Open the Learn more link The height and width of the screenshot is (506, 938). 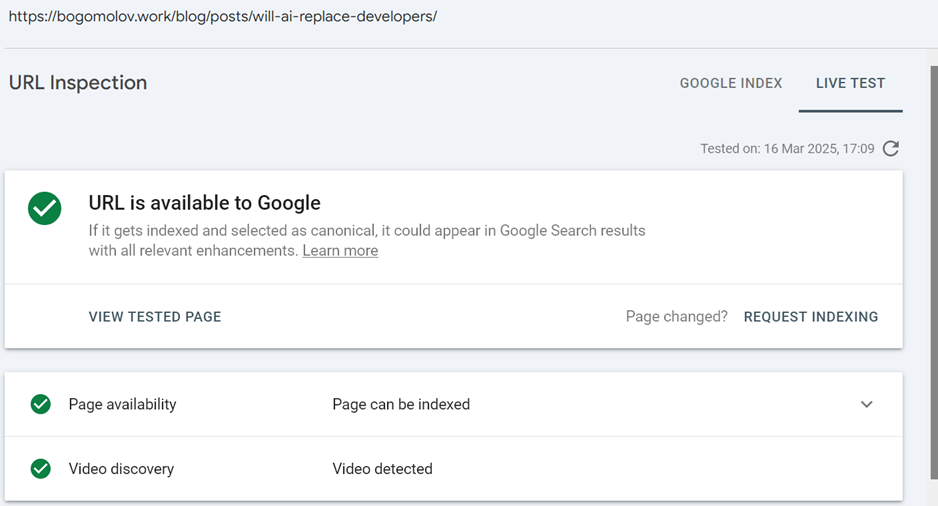[340, 251]
